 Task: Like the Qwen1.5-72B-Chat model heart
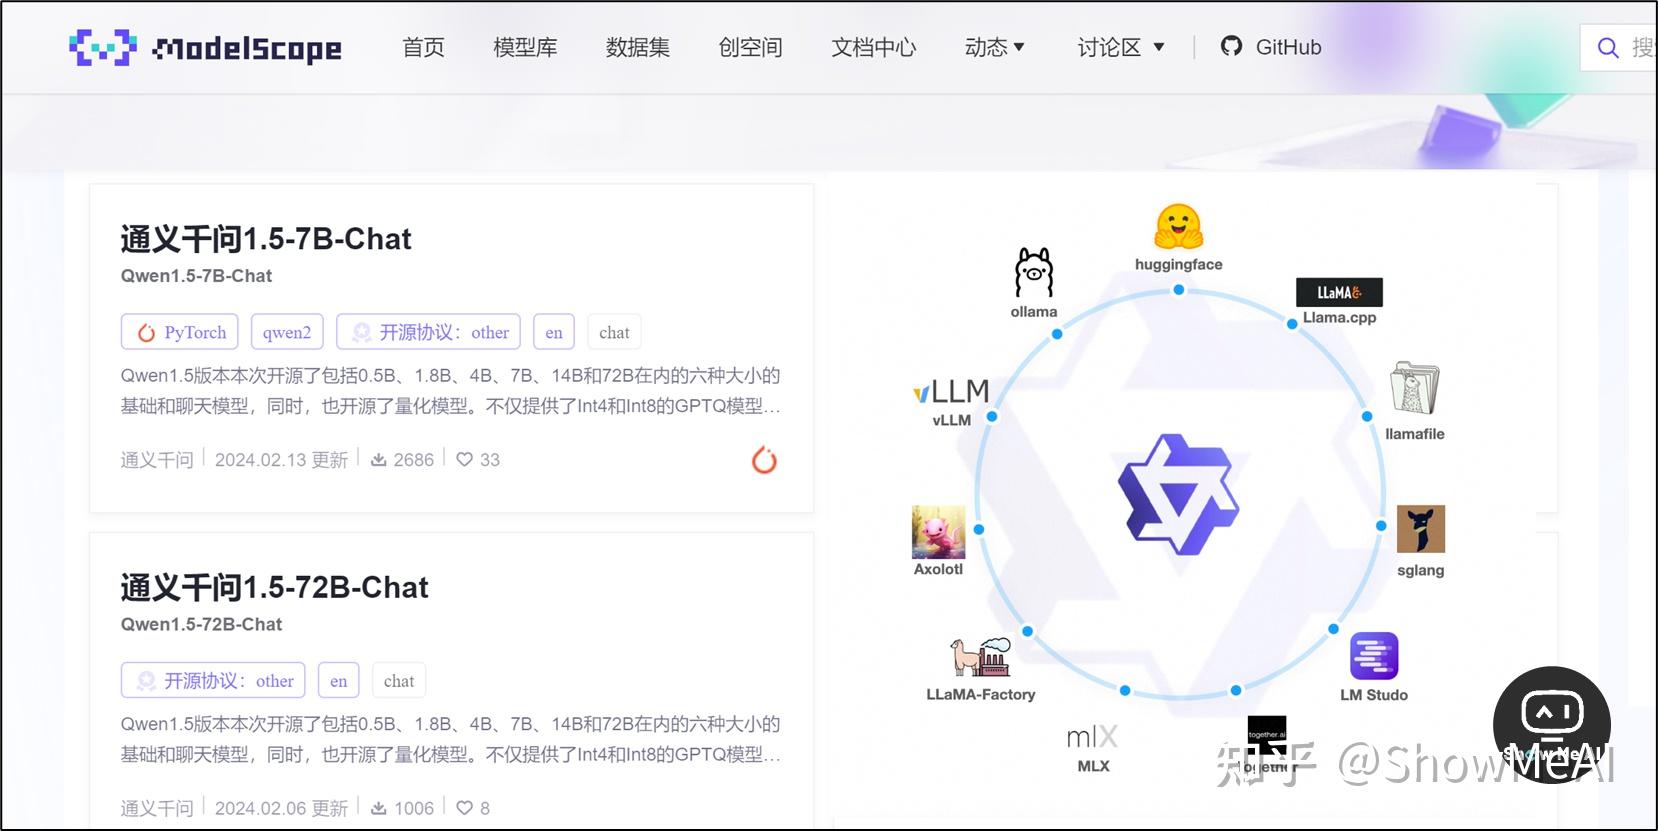464,808
